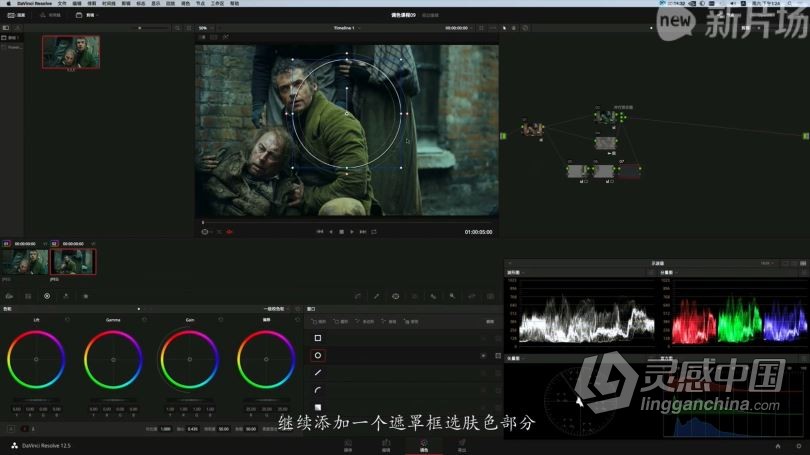This screenshot has height=455, width=810.
Task: Select the Color Wheels palette icon
Action: click(47, 296)
